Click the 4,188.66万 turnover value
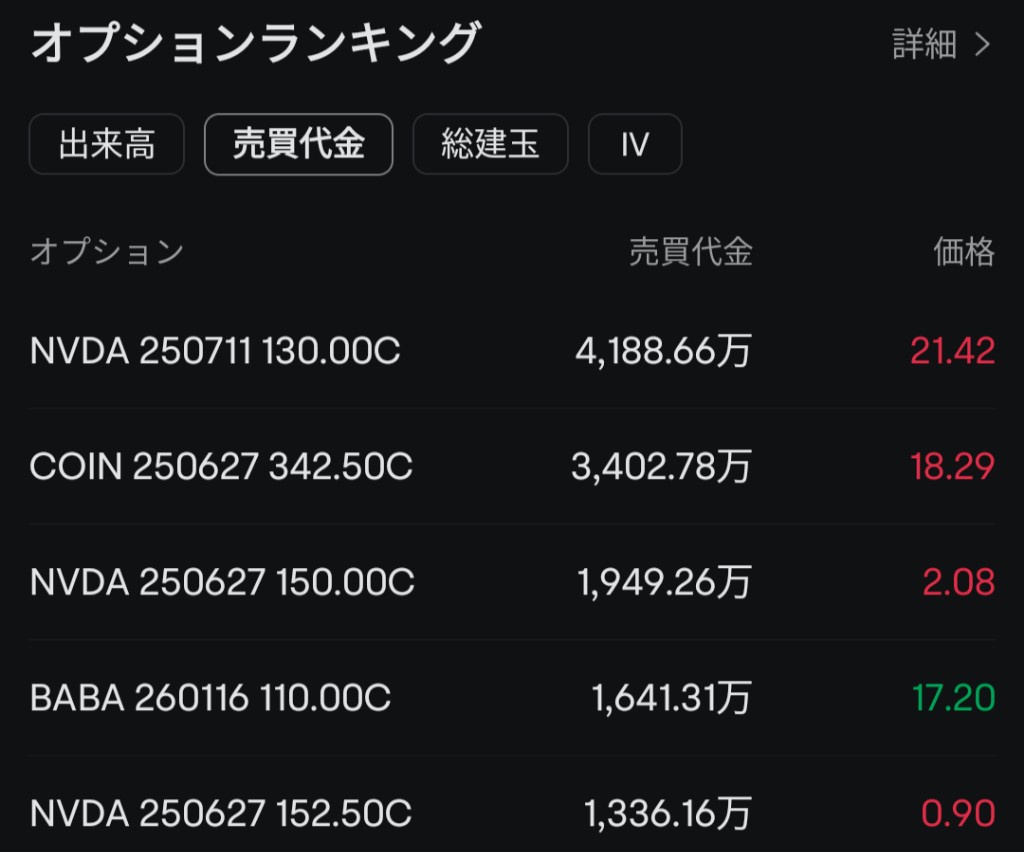This screenshot has height=852, width=1024. point(664,351)
